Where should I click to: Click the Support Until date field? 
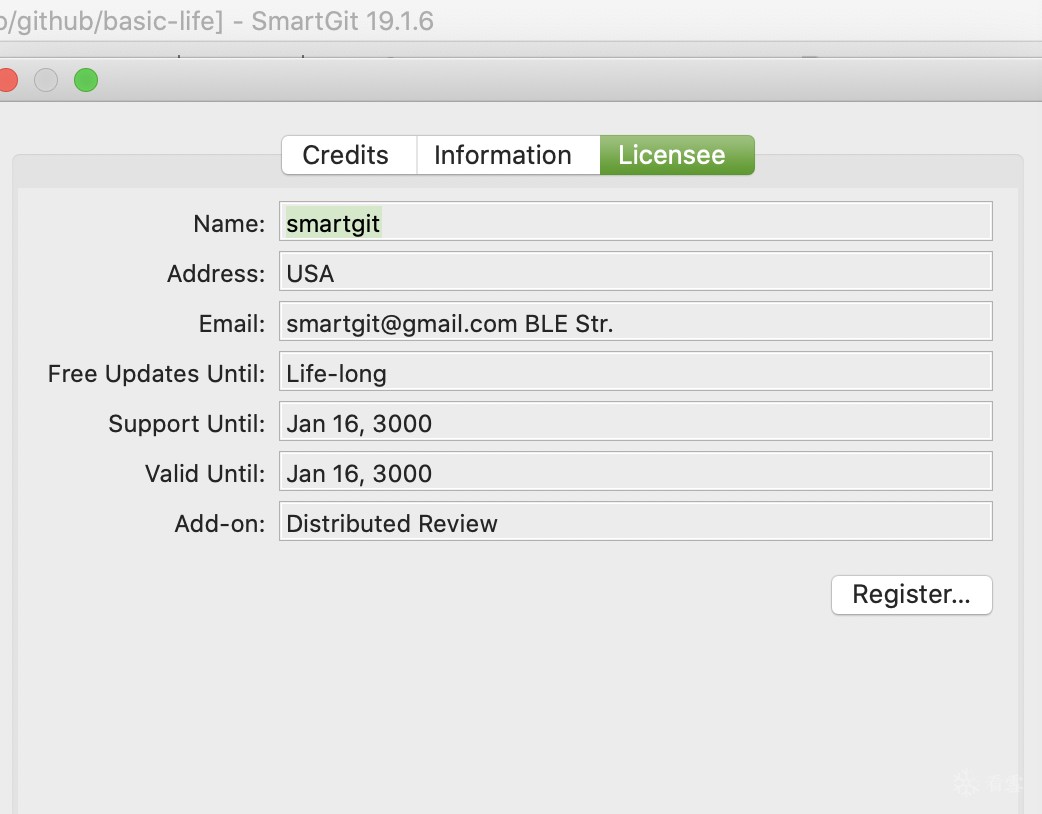coord(635,422)
